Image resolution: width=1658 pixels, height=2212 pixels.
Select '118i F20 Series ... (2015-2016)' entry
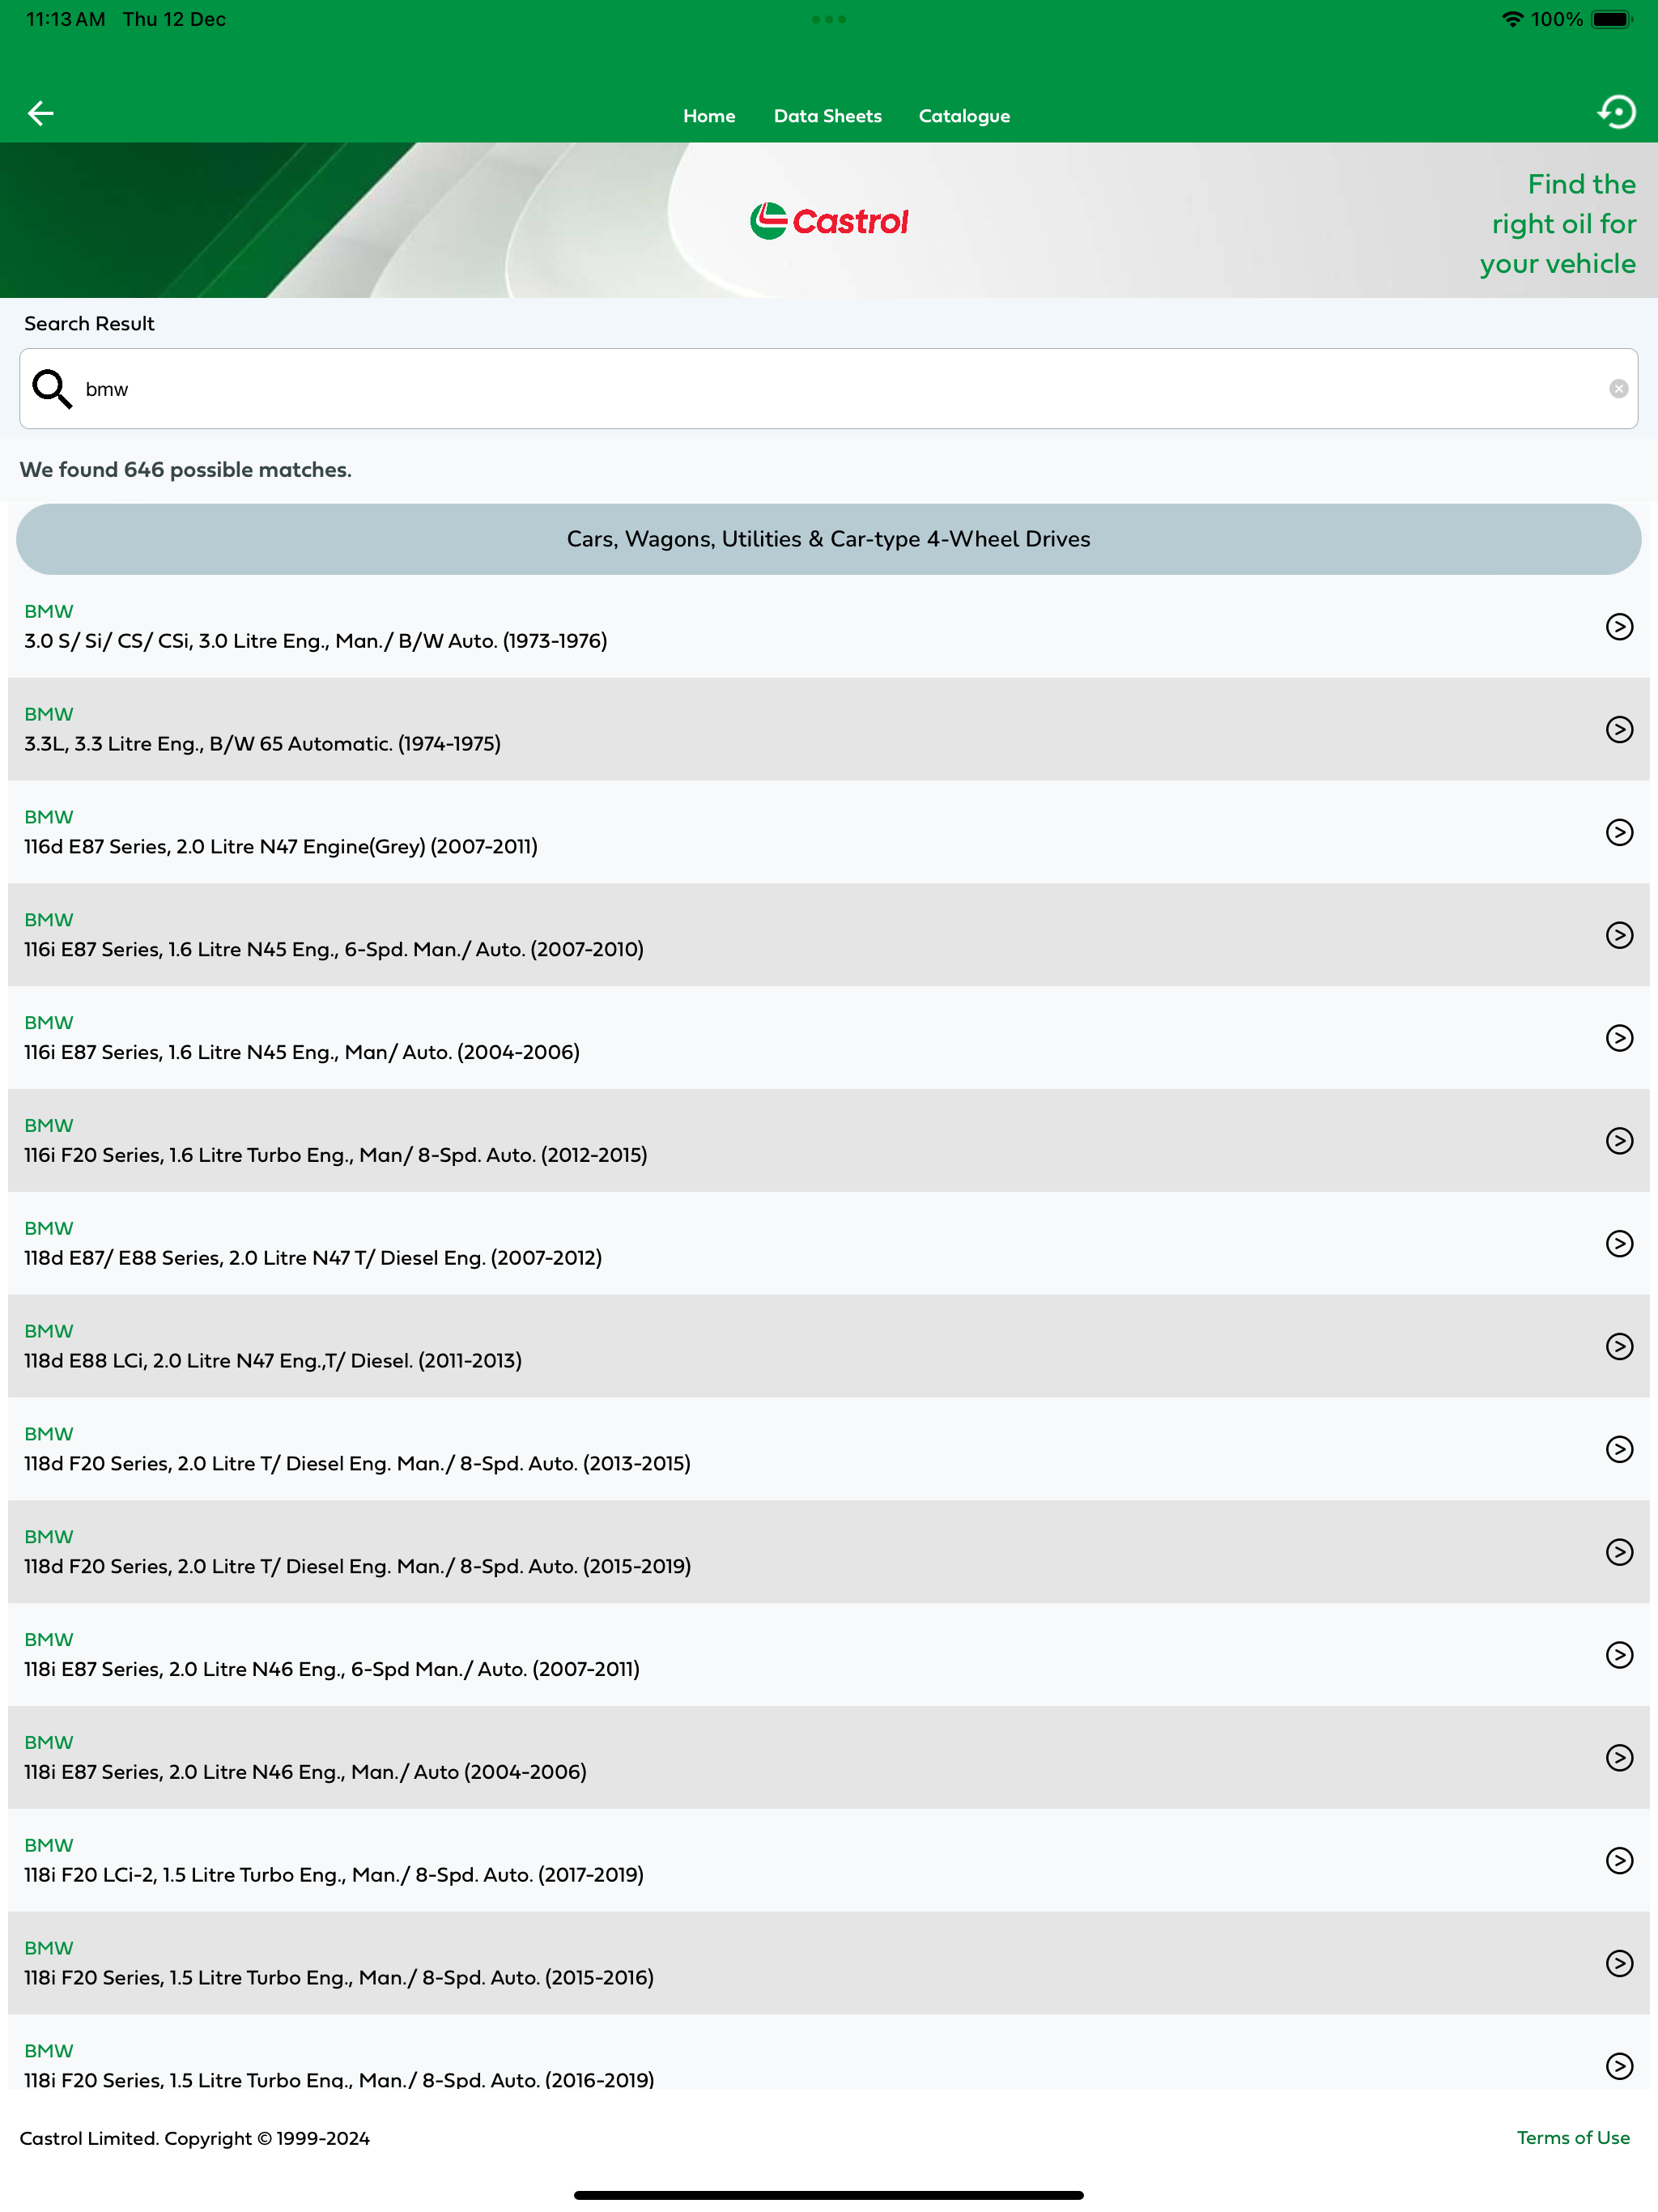[829, 1964]
